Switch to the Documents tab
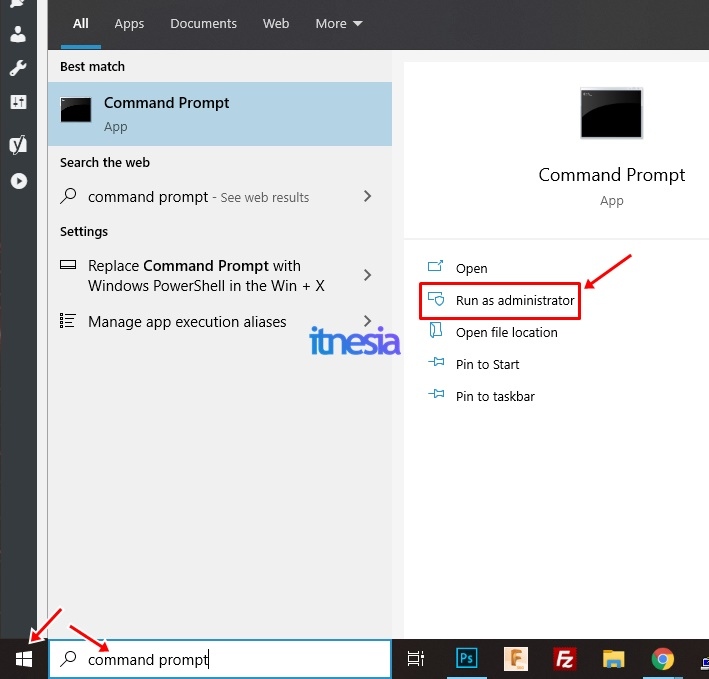 pyautogui.click(x=203, y=24)
